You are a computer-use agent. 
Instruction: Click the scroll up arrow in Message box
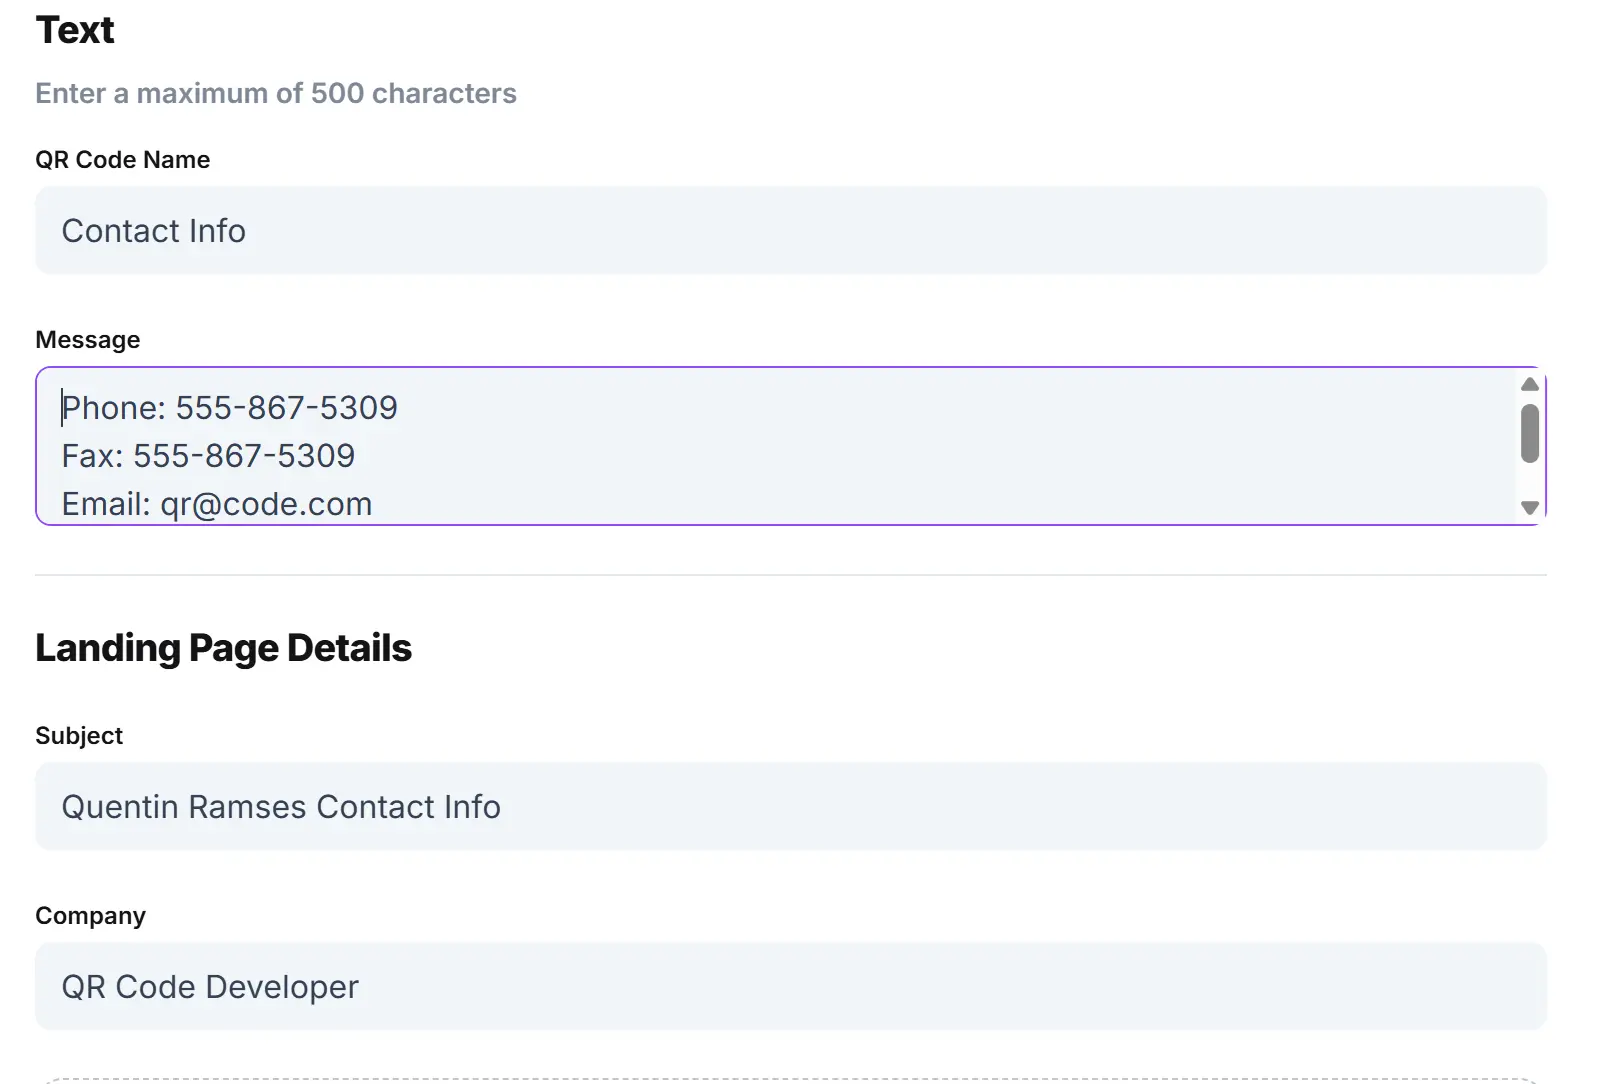1529,385
